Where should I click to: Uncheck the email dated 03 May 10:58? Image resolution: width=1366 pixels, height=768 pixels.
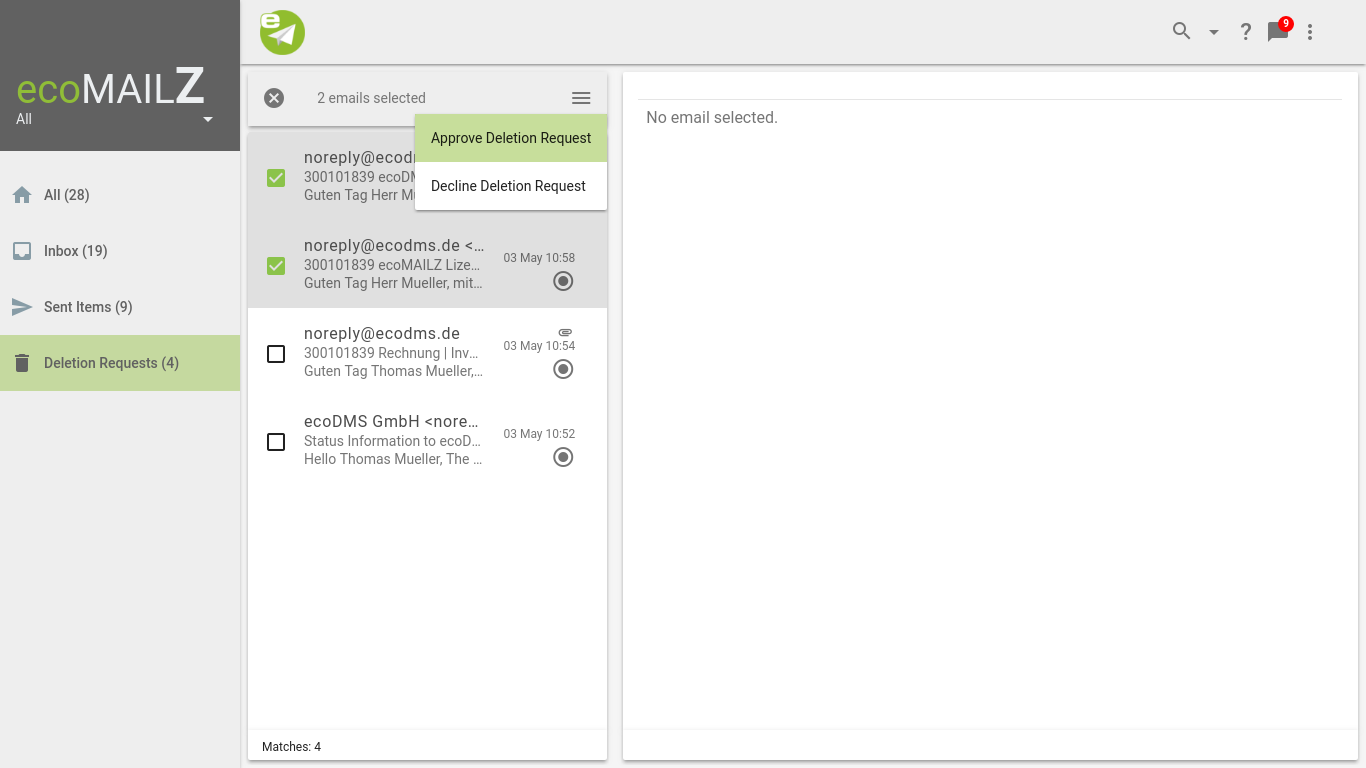(x=276, y=266)
